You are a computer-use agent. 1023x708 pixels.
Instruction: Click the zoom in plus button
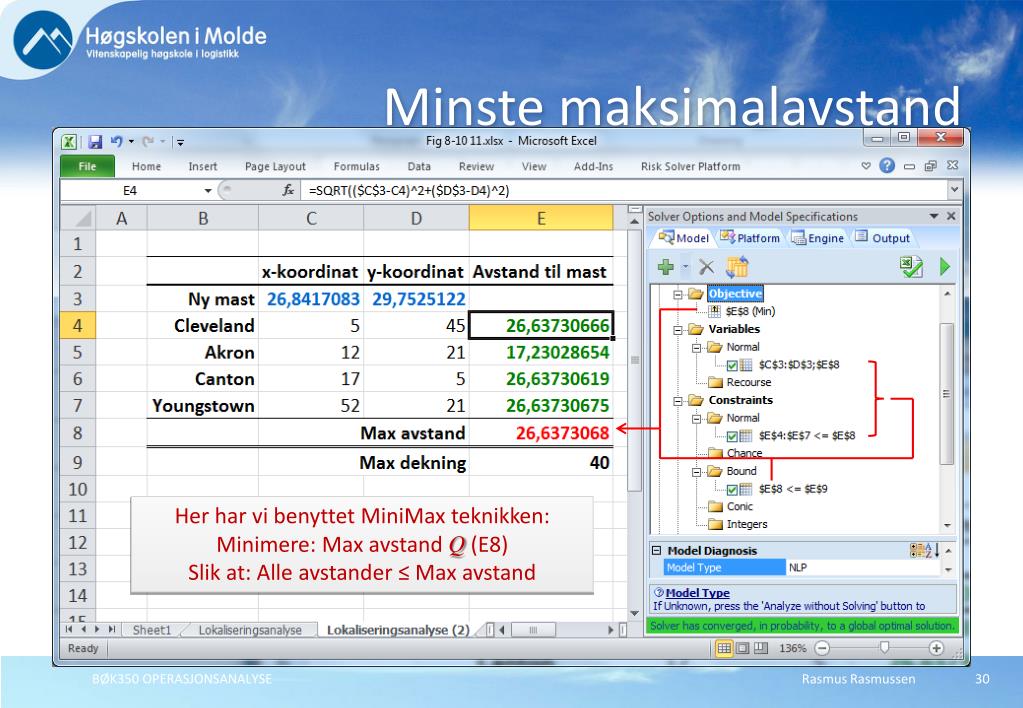[936, 648]
